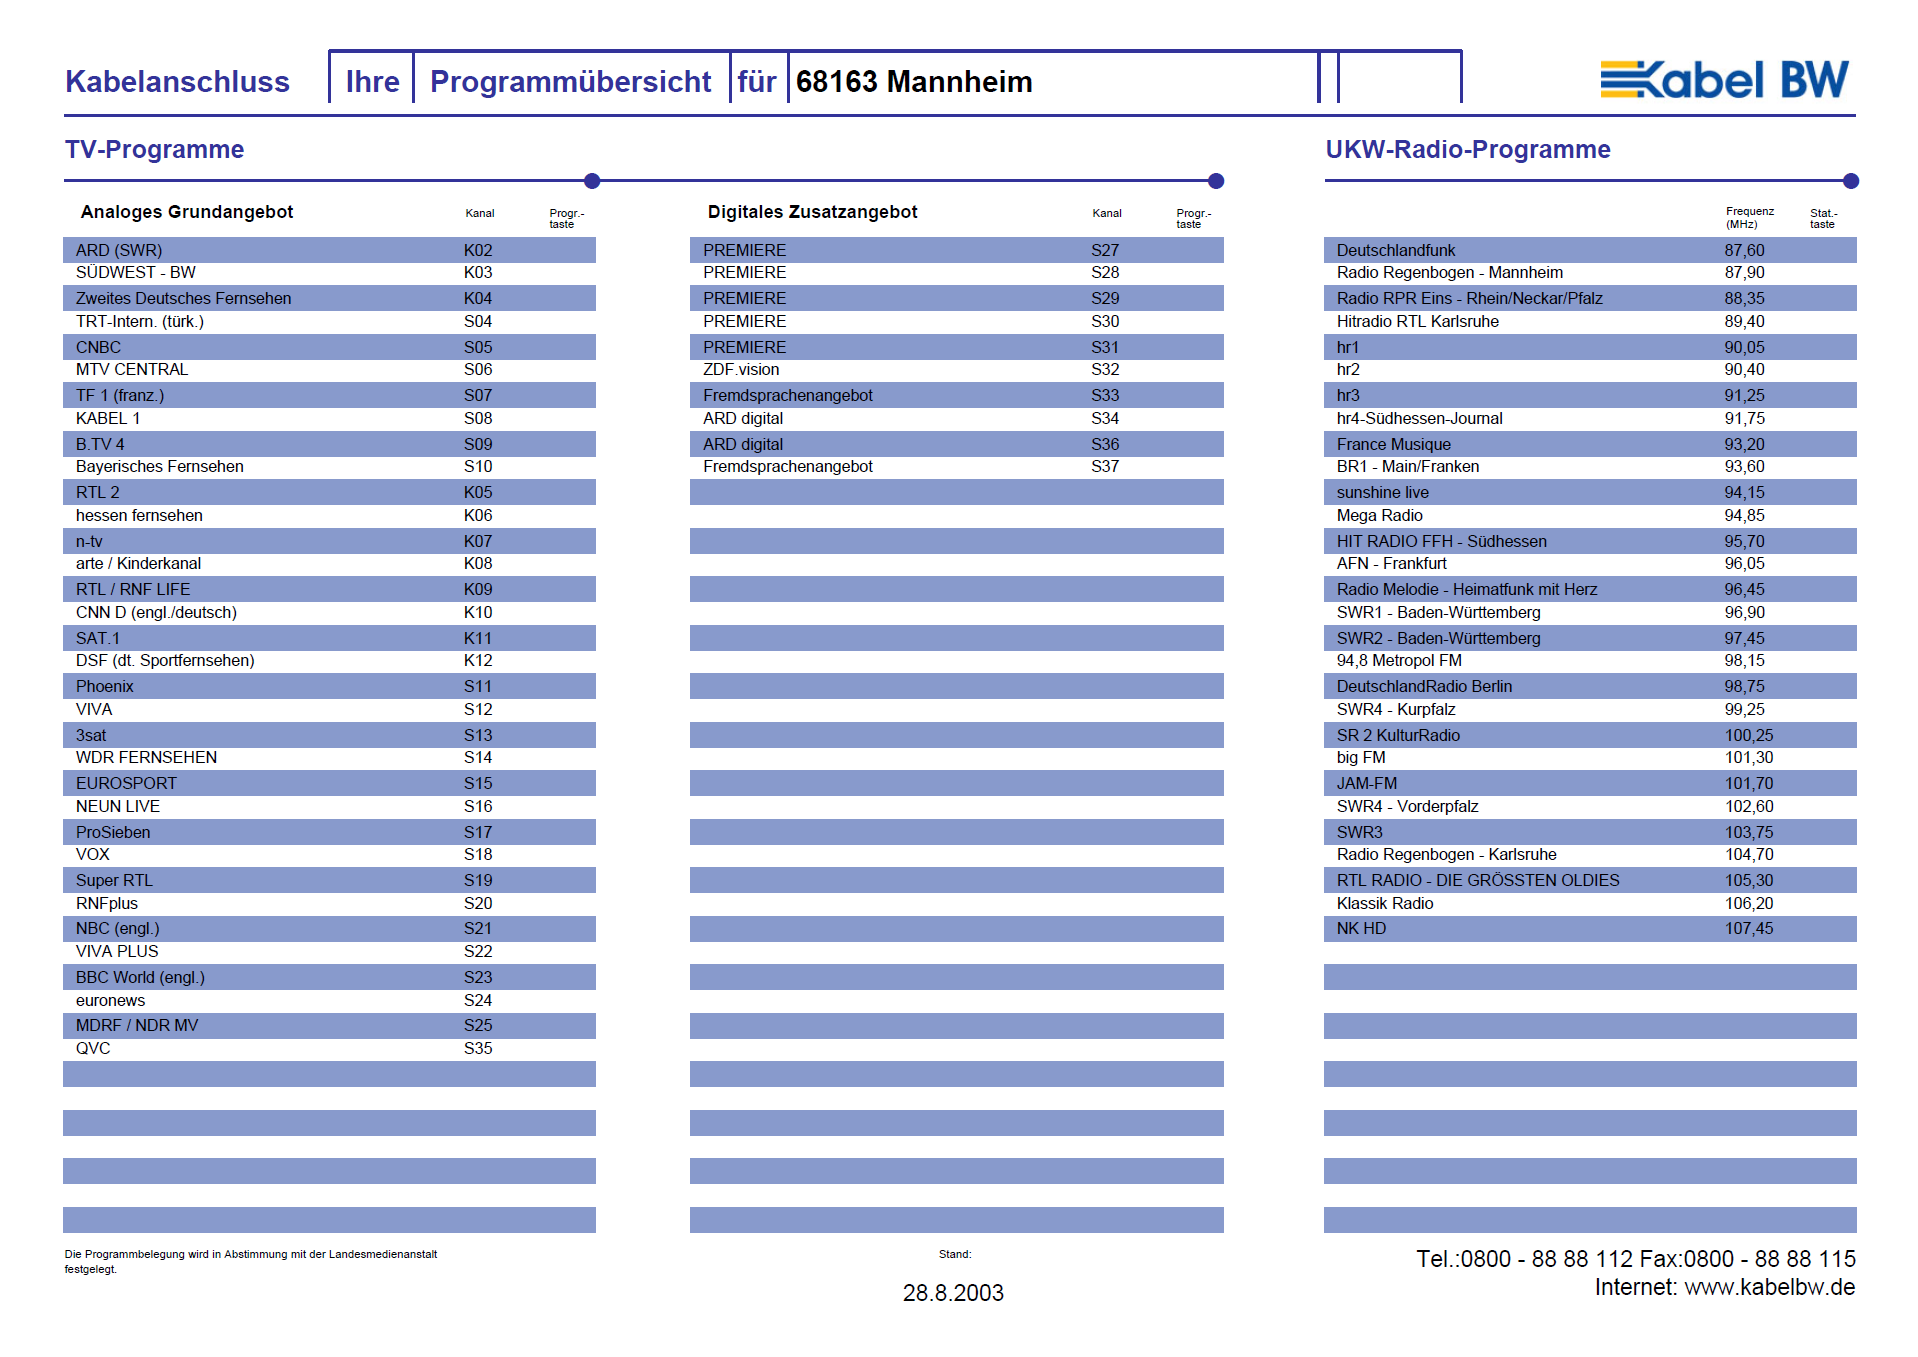Select the sunshine live row
The height and width of the screenshot is (1357, 1918).
click(x=1590, y=492)
